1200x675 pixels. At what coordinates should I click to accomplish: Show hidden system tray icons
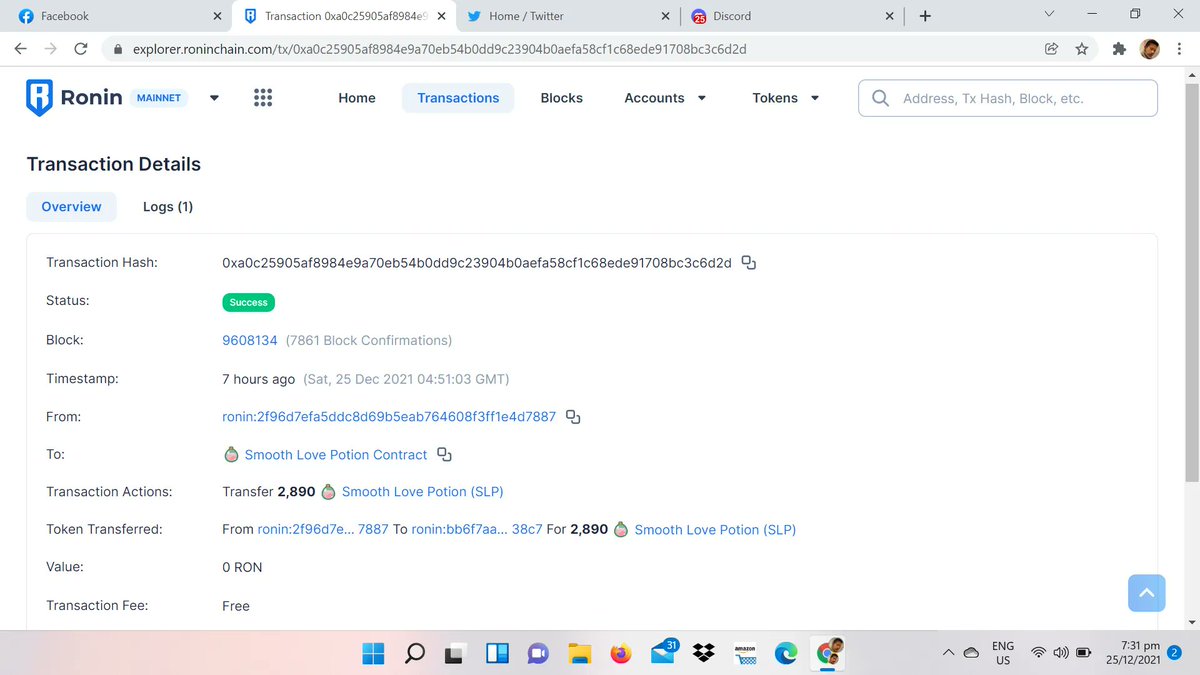[x=948, y=654]
